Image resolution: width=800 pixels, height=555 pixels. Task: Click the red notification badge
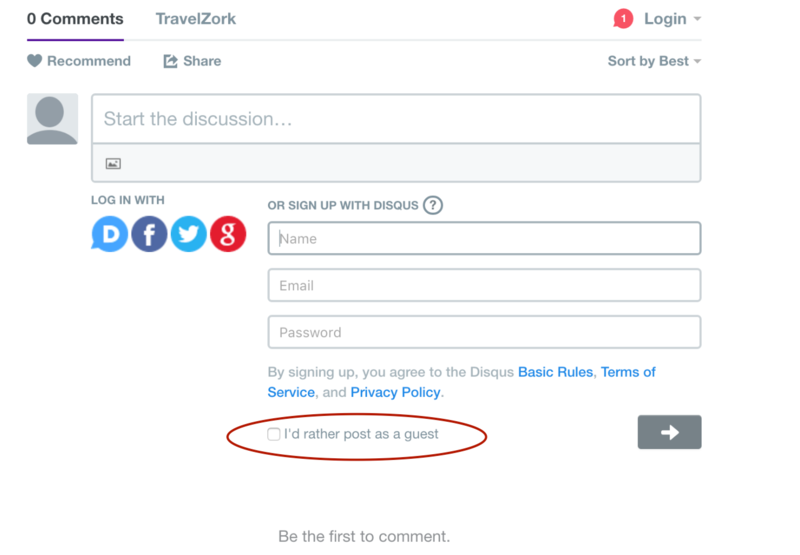pyautogui.click(x=623, y=19)
